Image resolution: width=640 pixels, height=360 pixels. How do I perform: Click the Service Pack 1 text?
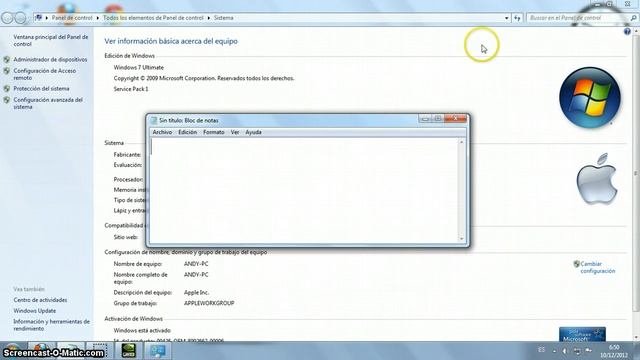131,89
